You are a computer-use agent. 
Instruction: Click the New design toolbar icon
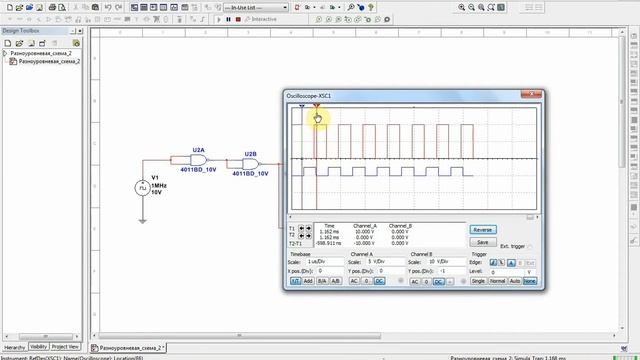coord(10,7)
